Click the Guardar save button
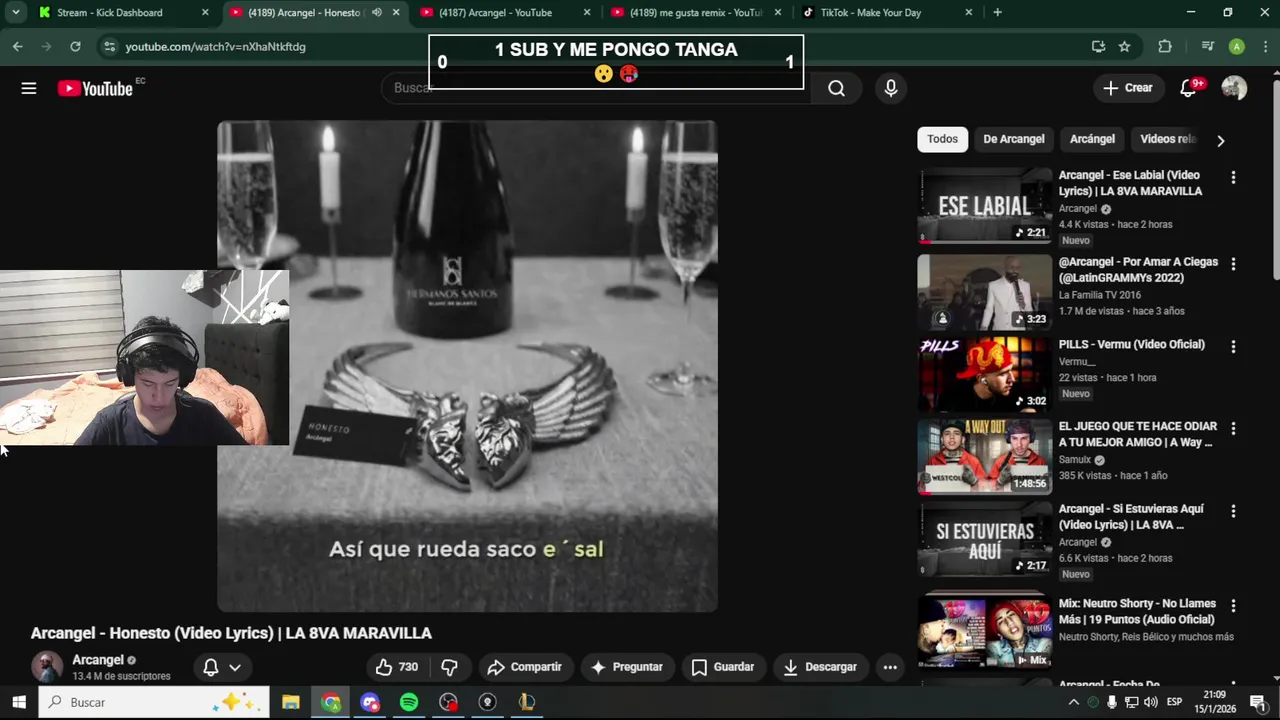The height and width of the screenshot is (720, 1280). 723,667
